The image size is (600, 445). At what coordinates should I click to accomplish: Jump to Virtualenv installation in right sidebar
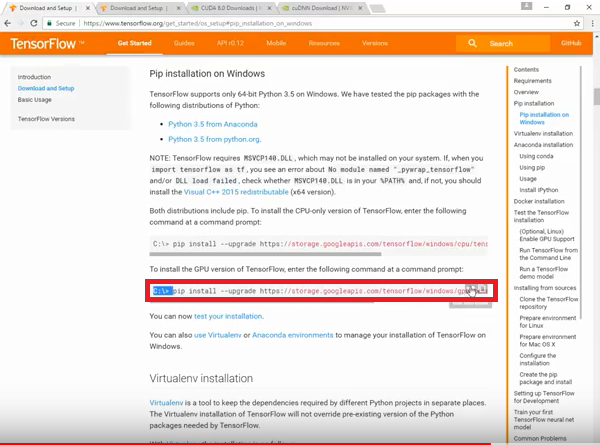[543, 134]
